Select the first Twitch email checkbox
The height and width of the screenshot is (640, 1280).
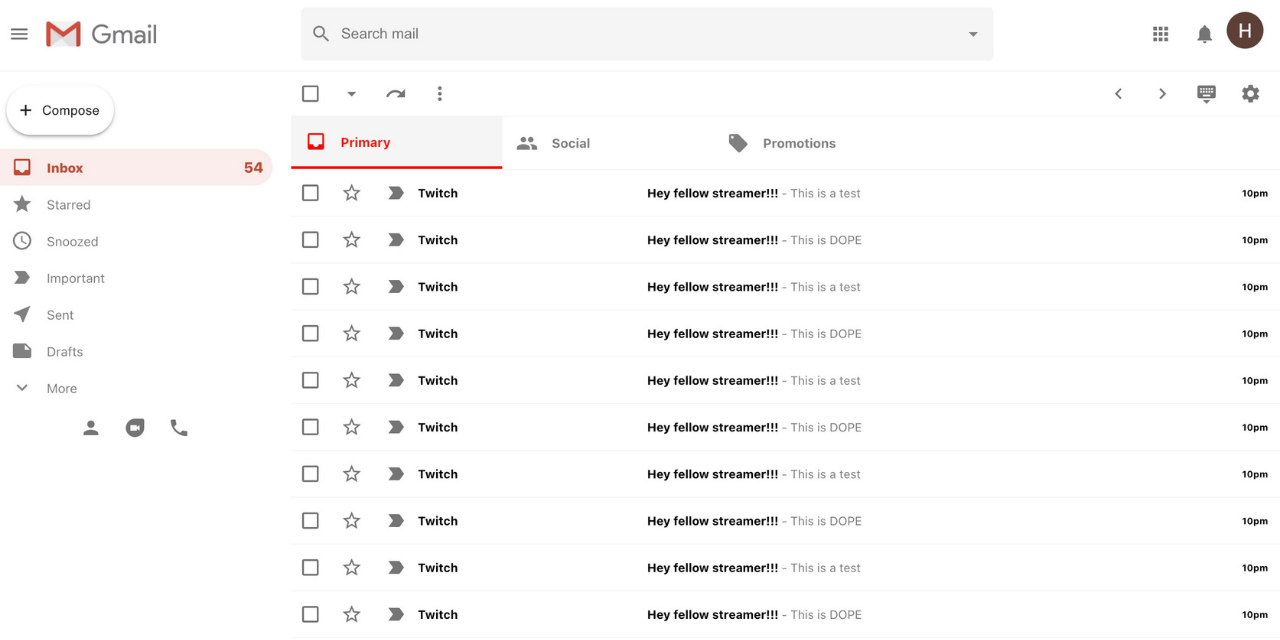[x=310, y=192]
